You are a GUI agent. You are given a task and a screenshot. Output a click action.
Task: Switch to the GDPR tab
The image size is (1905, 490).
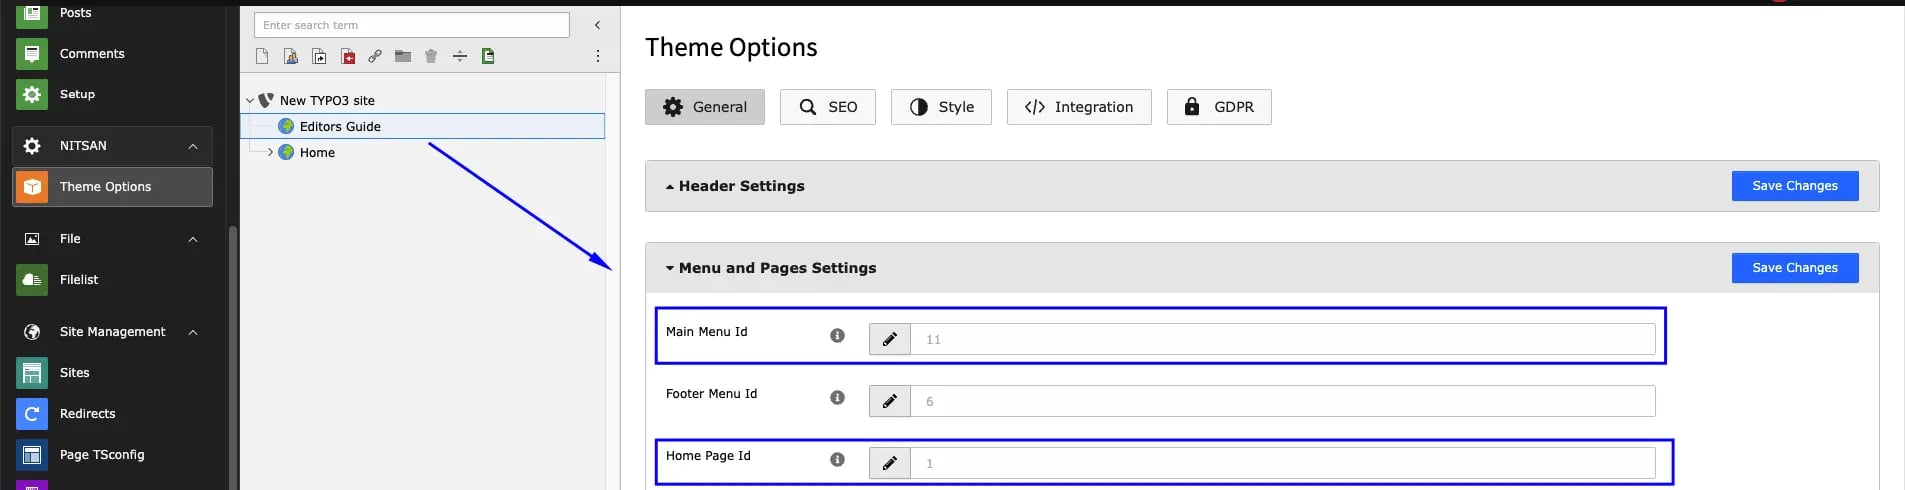click(x=1219, y=107)
